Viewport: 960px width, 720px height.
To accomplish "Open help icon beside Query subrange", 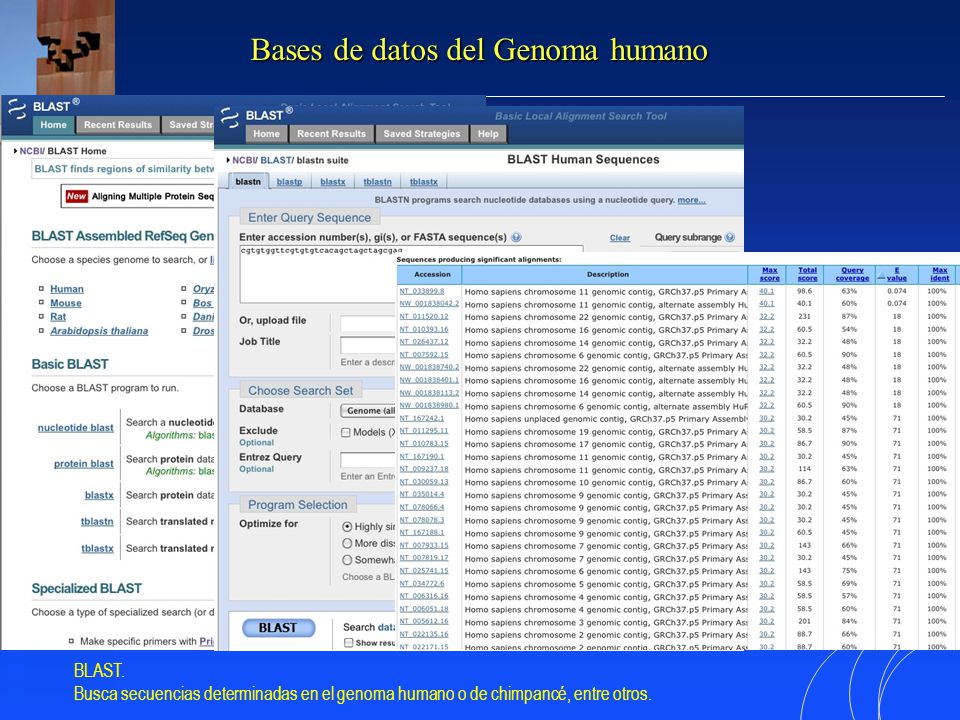I will pyautogui.click(x=729, y=238).
